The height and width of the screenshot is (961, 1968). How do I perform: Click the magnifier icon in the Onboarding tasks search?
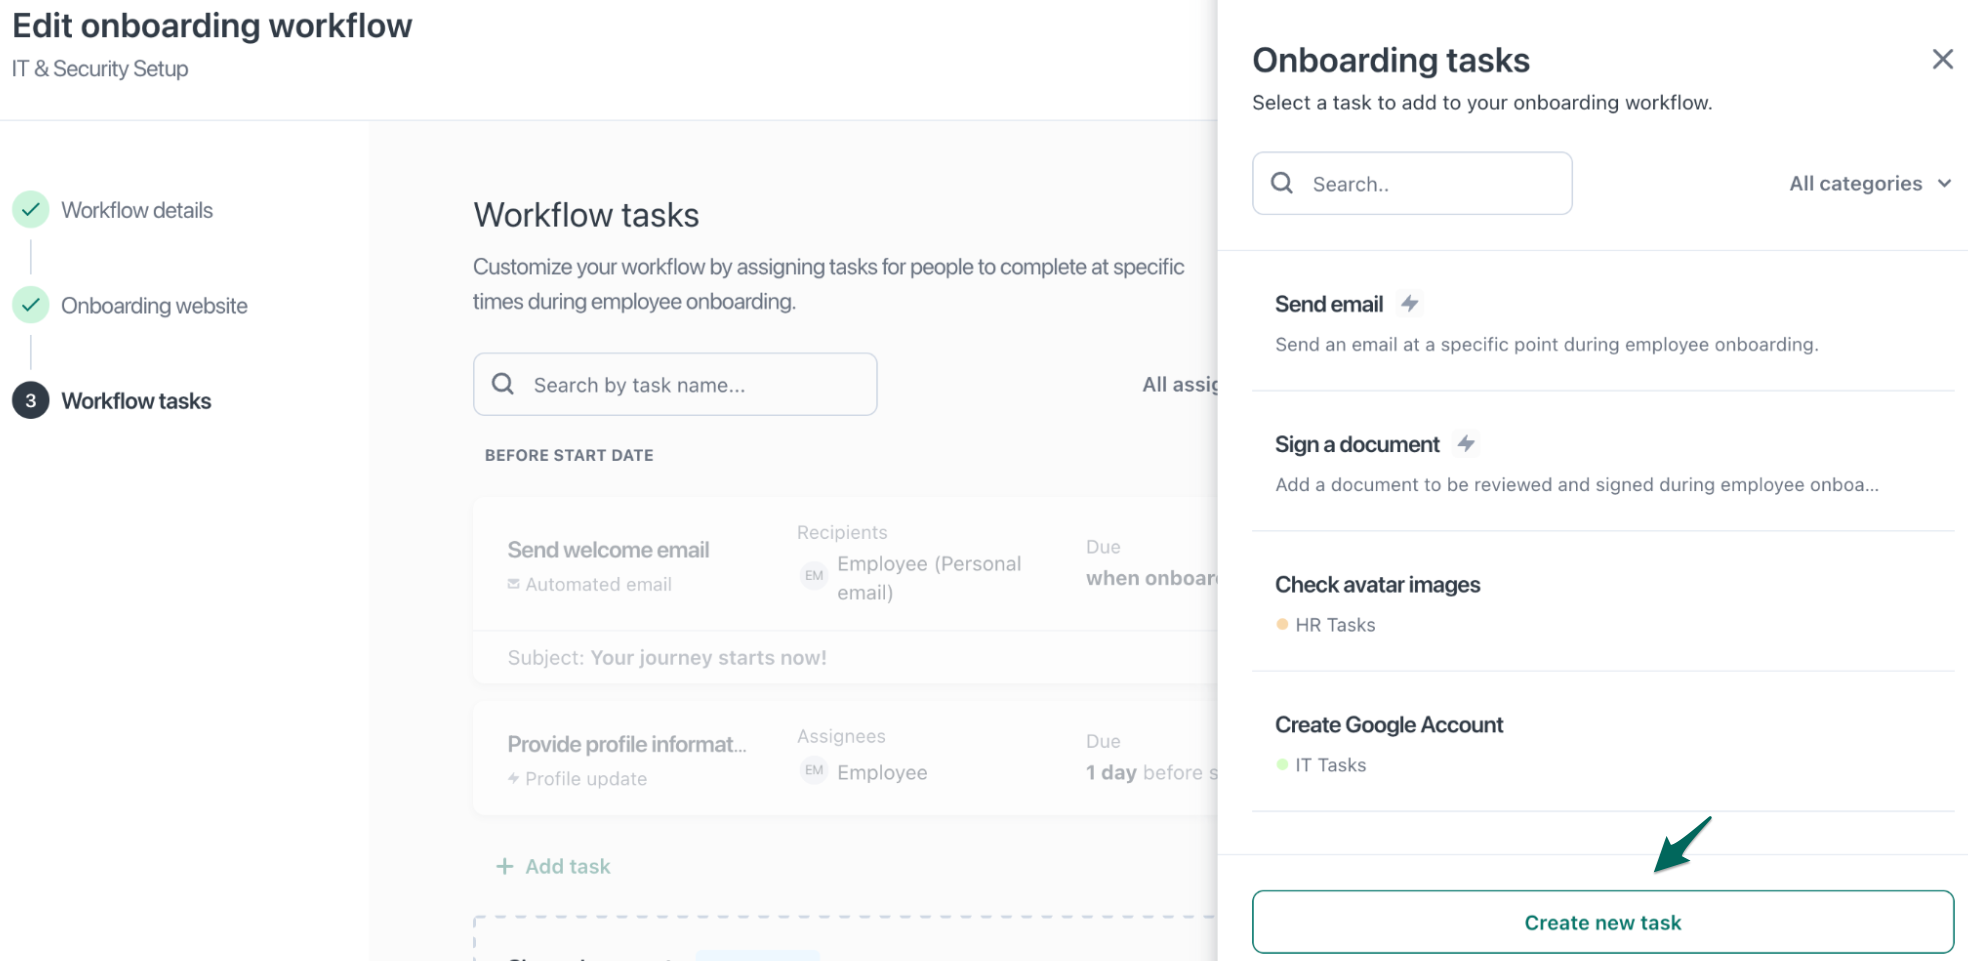[1283, 183]
